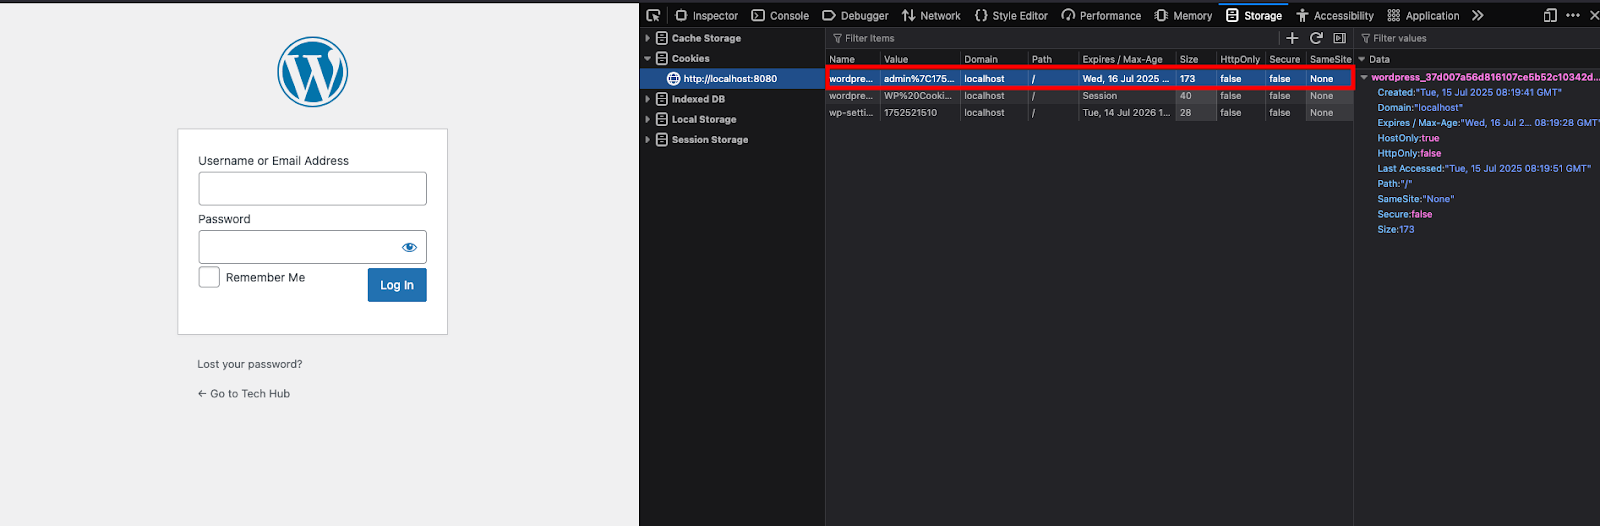The width and height of the screenshot is (1600, 526).
Task: Click the Created date in Data sidebar
Action: point(1469,92)
